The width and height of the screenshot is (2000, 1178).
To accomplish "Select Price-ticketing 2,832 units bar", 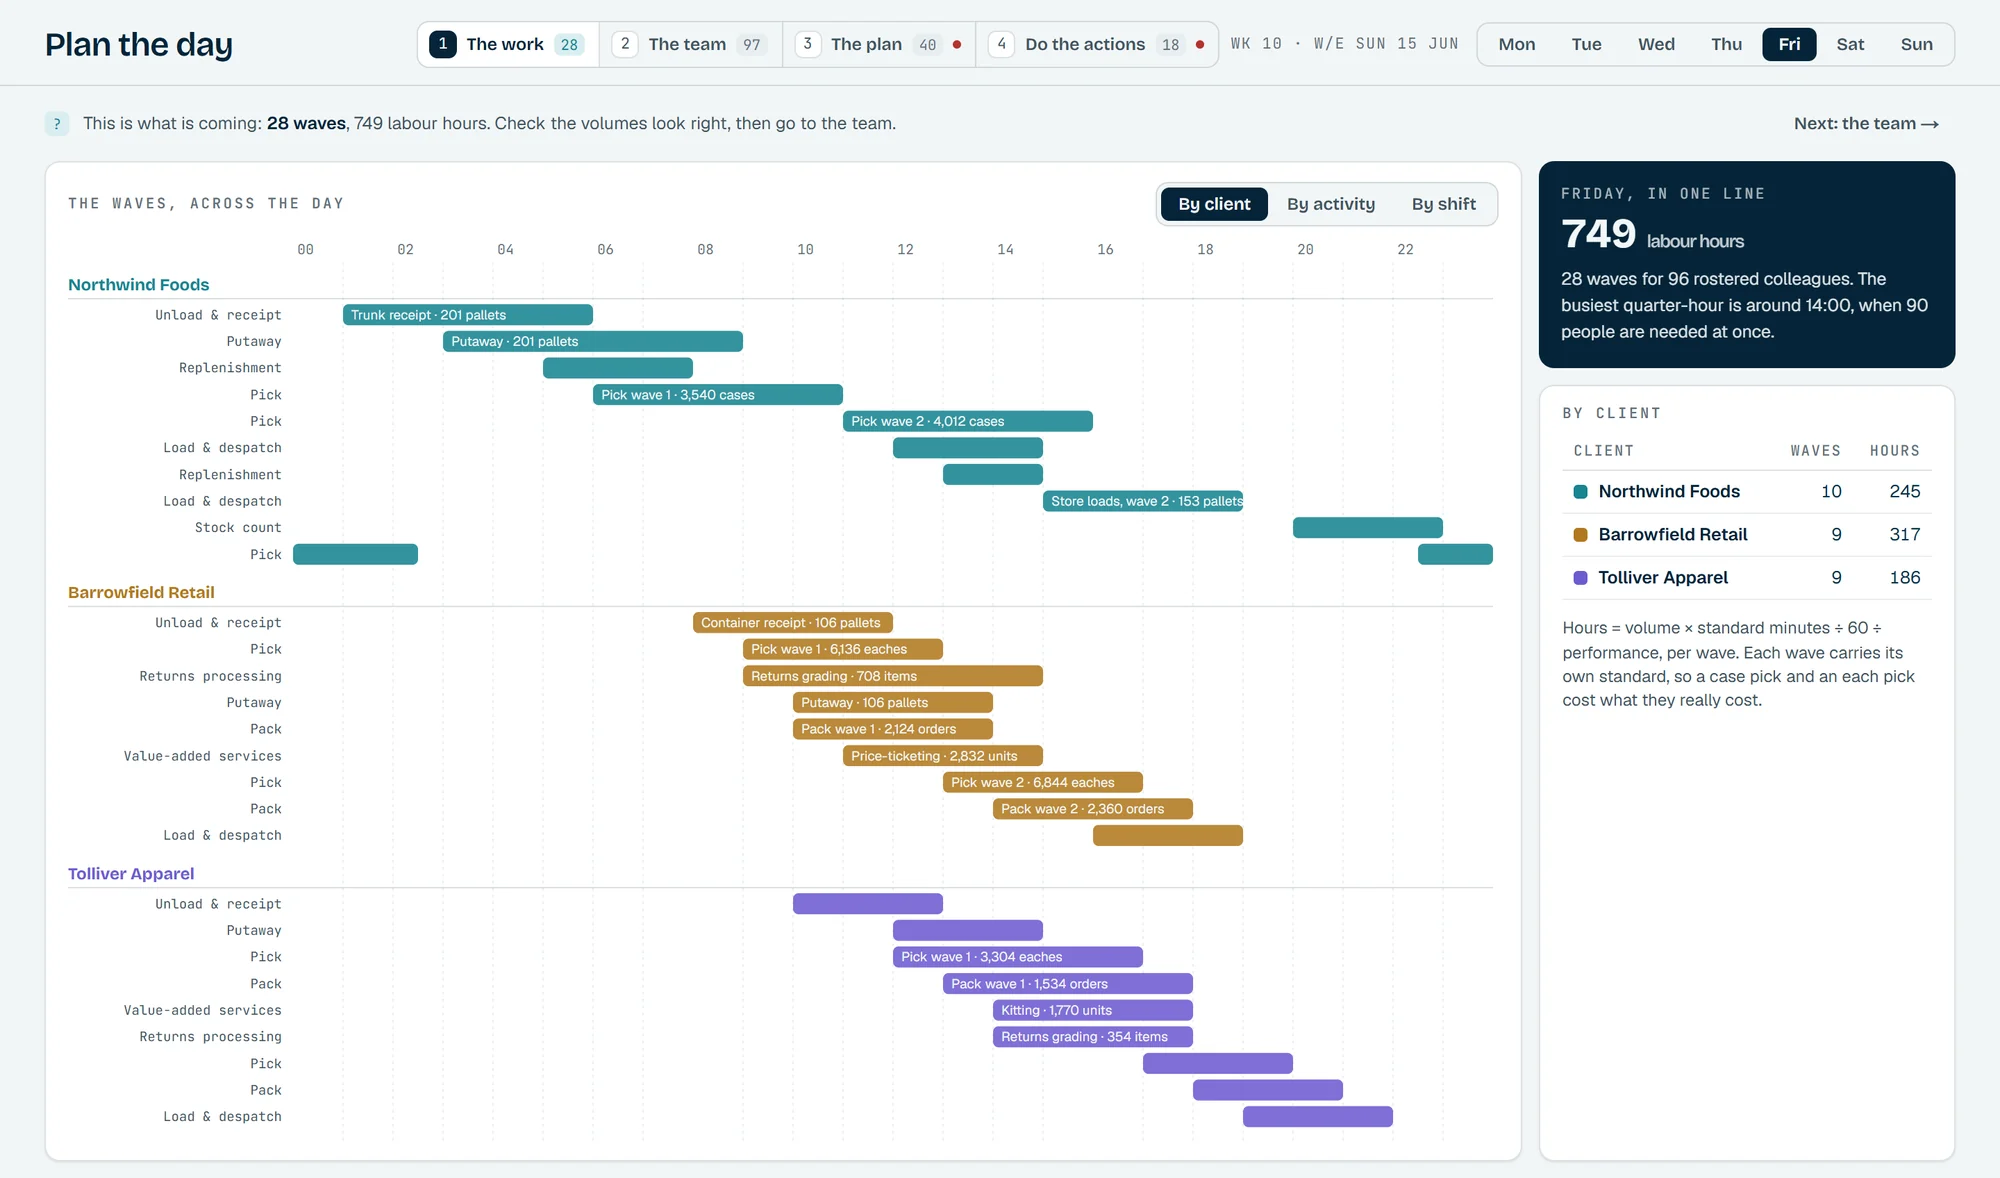I will tap(943, 756).
